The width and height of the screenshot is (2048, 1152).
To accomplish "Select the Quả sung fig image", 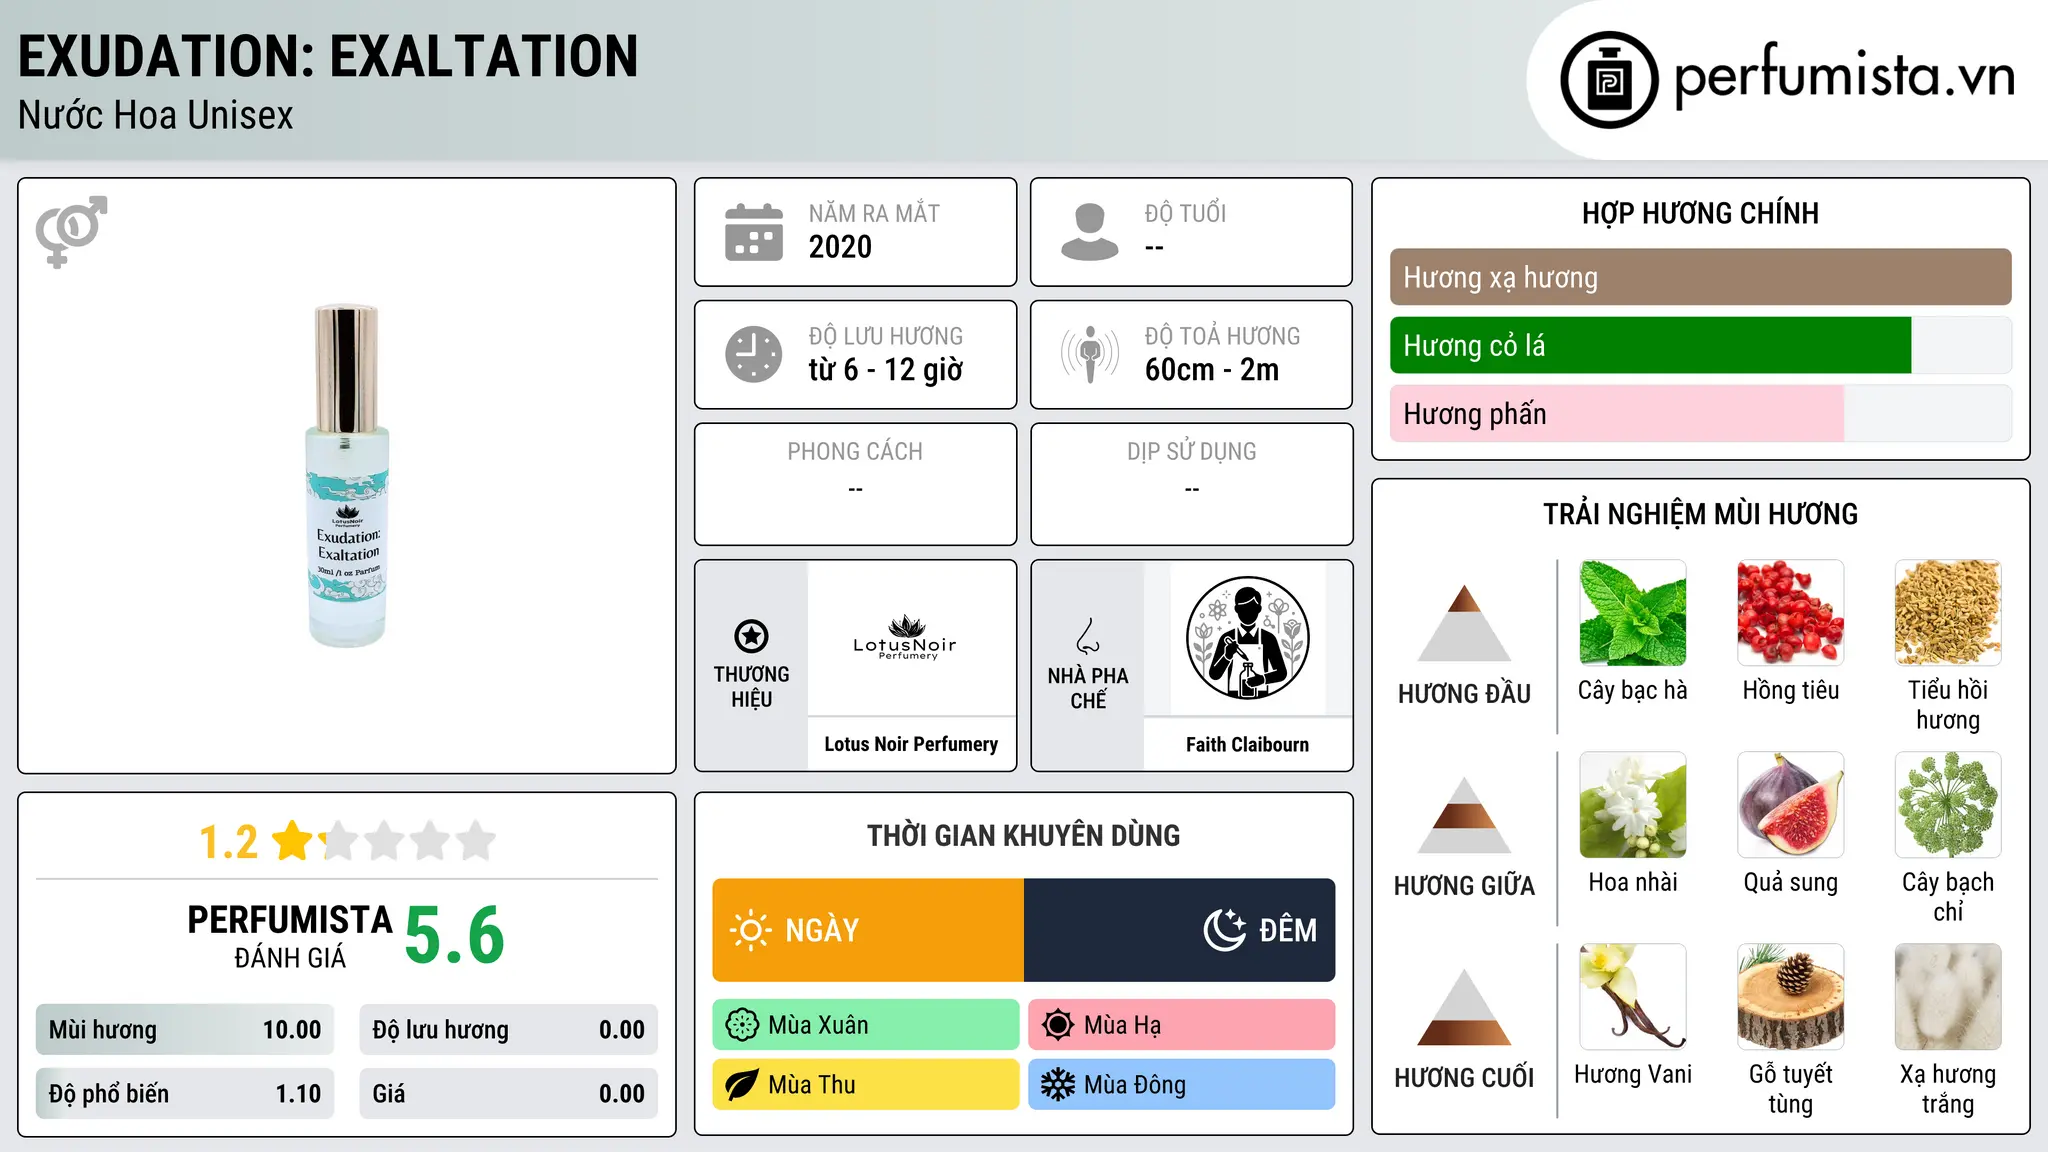I will [x=1790, y=805].
